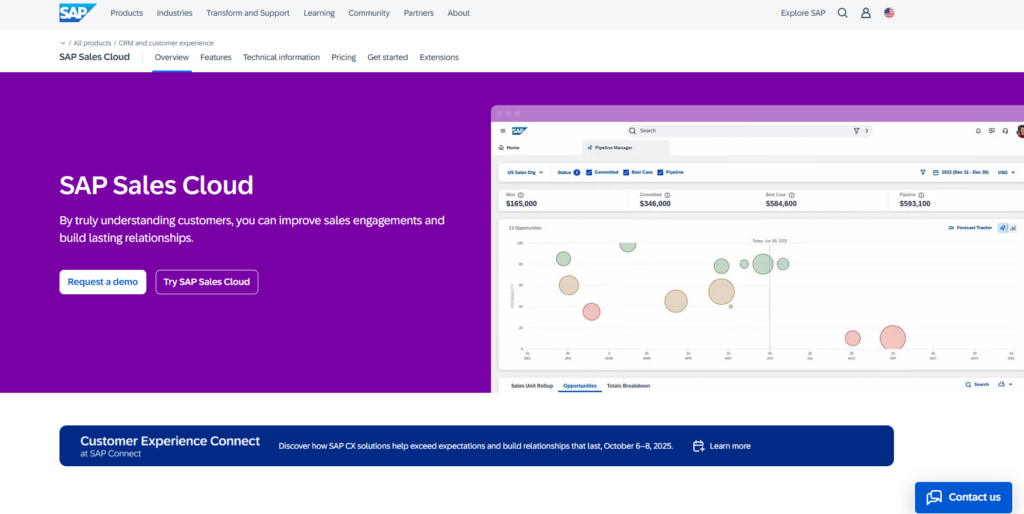Click the Try SAP Sales Cloud button
The height and width of the screenshot is (514, 1024).
coord(206,282)
